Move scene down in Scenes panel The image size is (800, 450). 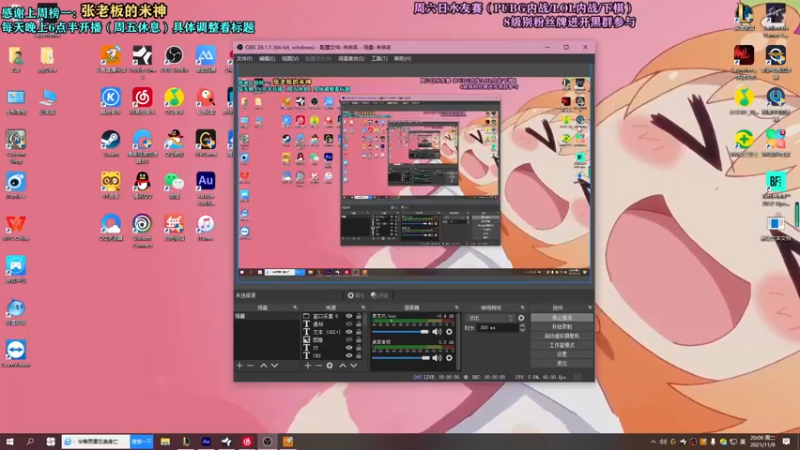(274, 365)
